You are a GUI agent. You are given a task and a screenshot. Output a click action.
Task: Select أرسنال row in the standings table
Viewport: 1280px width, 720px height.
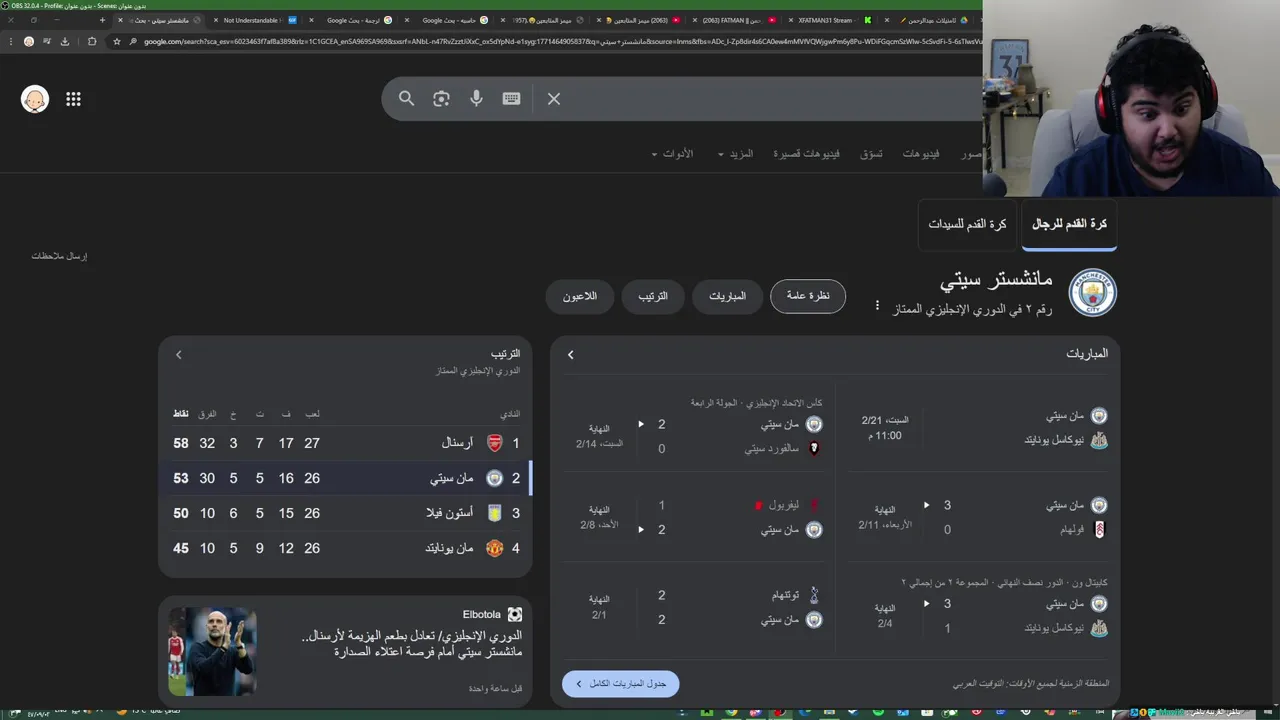coord(345,443)
